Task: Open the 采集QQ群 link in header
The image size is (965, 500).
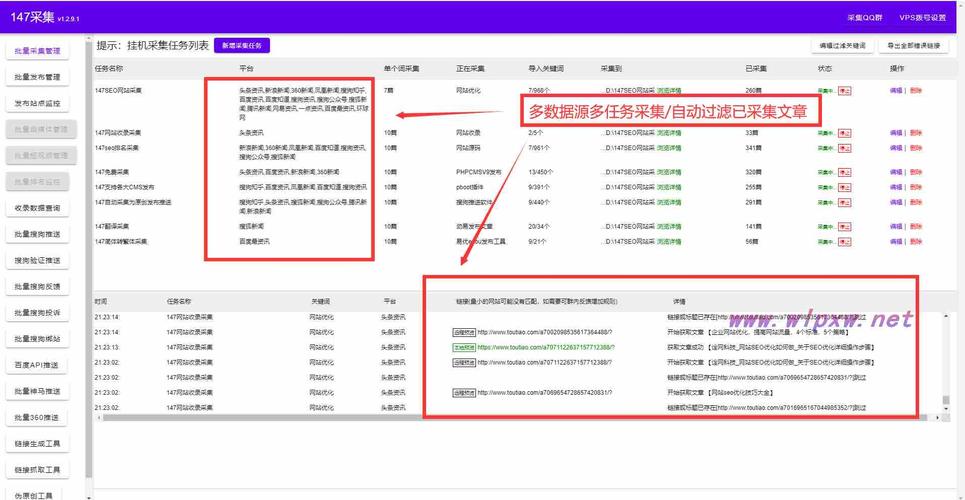Action: tap(865, 18)
